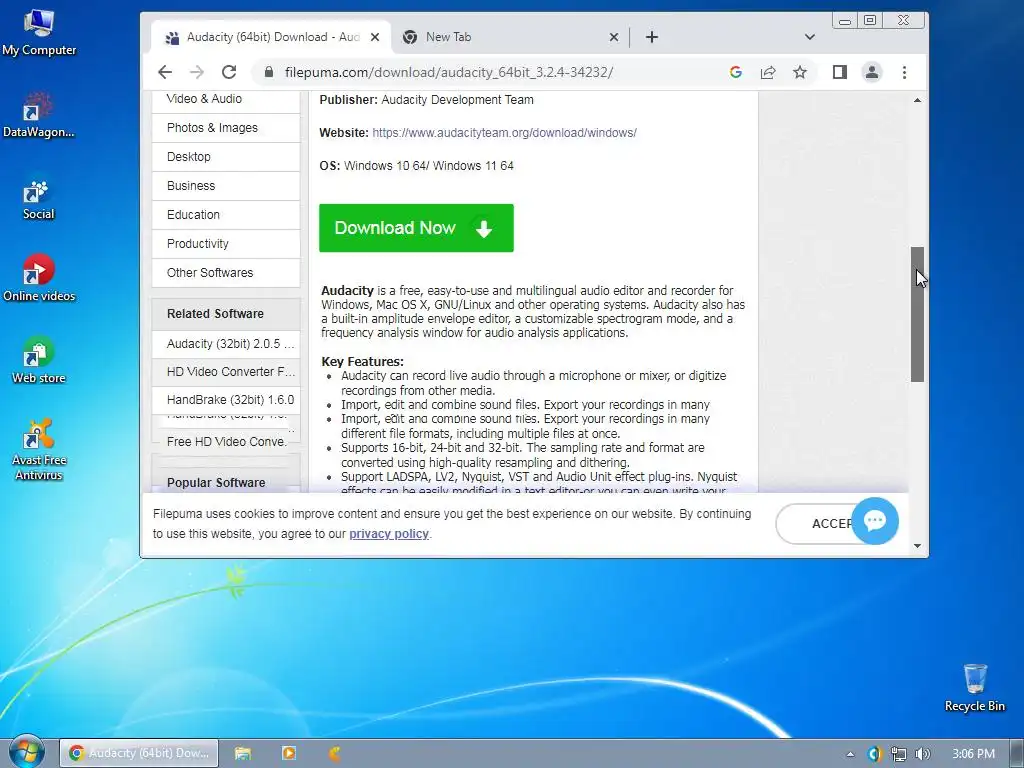The image size is (1024, 768).
Task: Click the green Download Now button
Action: 416,228
